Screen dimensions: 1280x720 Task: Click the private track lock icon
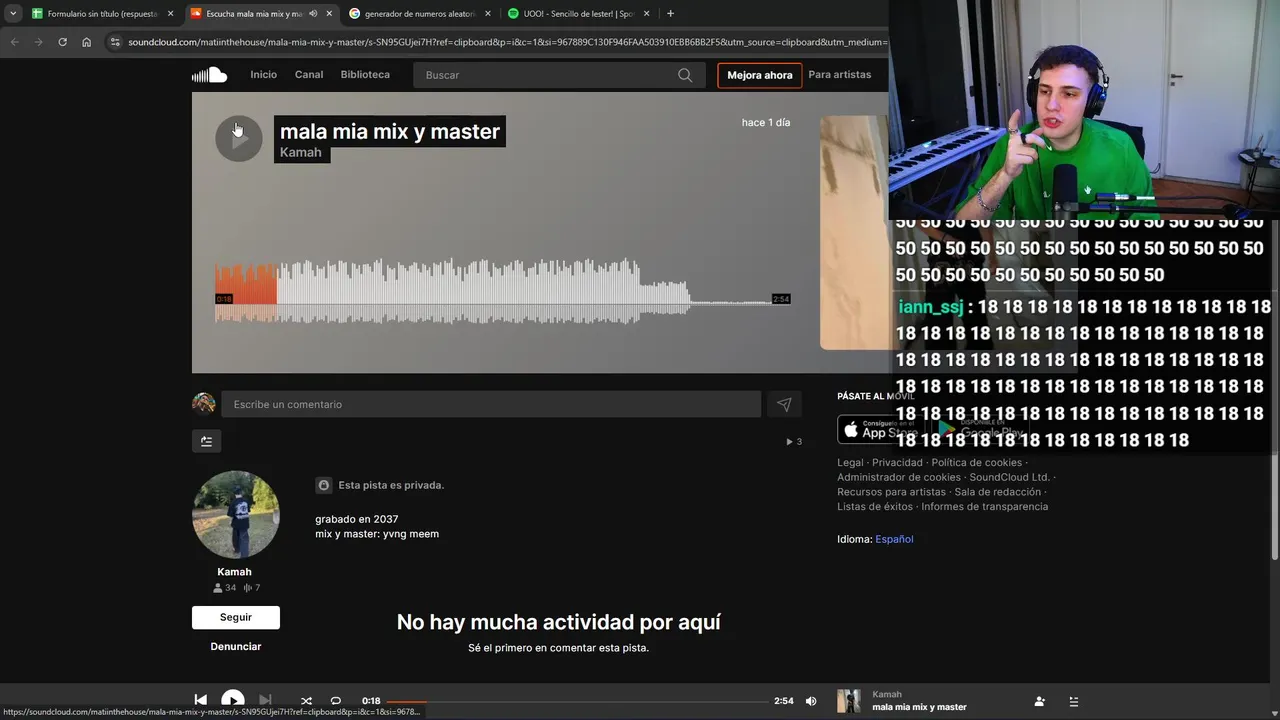(x=324, y=485)
